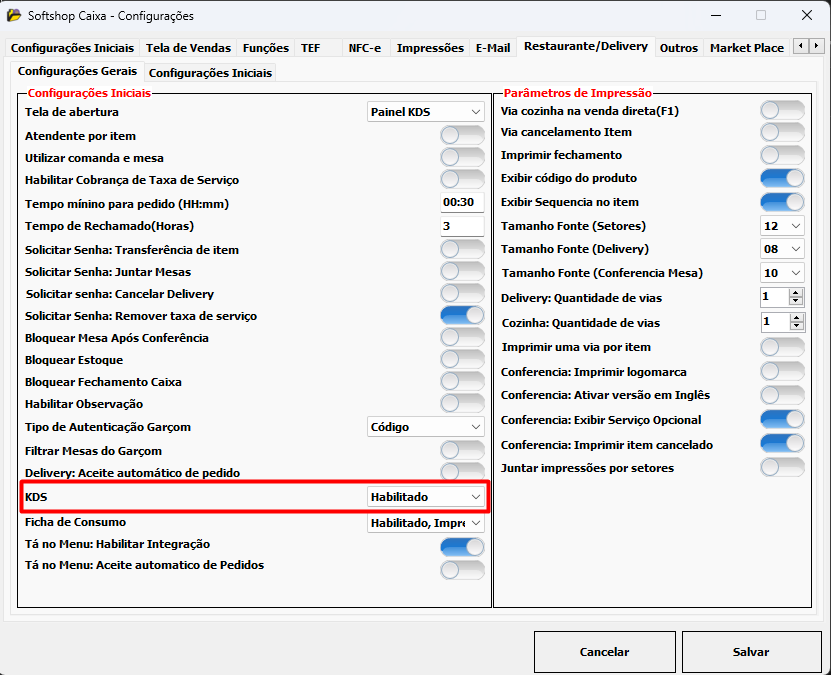Open Tipo de Autenticação Garçom dropdown
This screenshot has height=675, width=831.
[x=426, y=427]
